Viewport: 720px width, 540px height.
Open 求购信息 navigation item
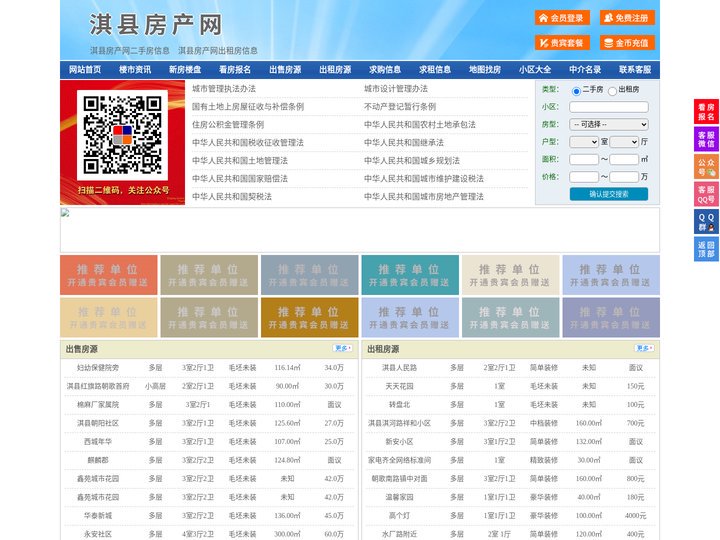[x=385, y=70]
